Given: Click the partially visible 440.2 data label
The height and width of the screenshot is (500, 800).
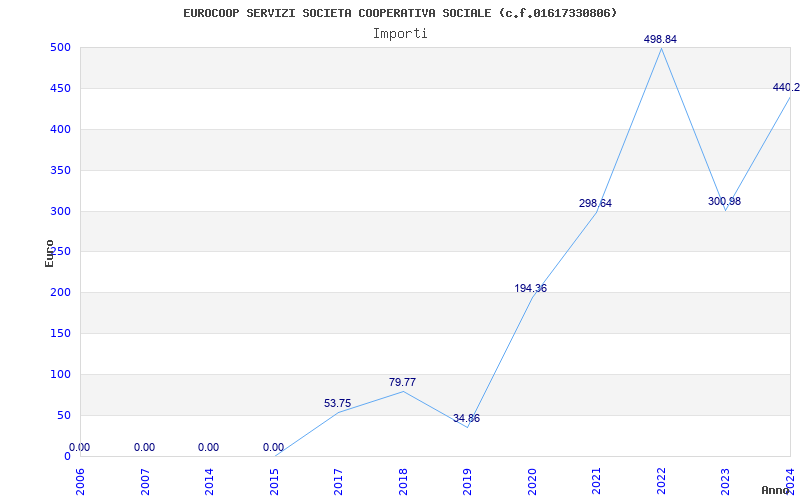Looking at the screenshot, I should 786,87.
